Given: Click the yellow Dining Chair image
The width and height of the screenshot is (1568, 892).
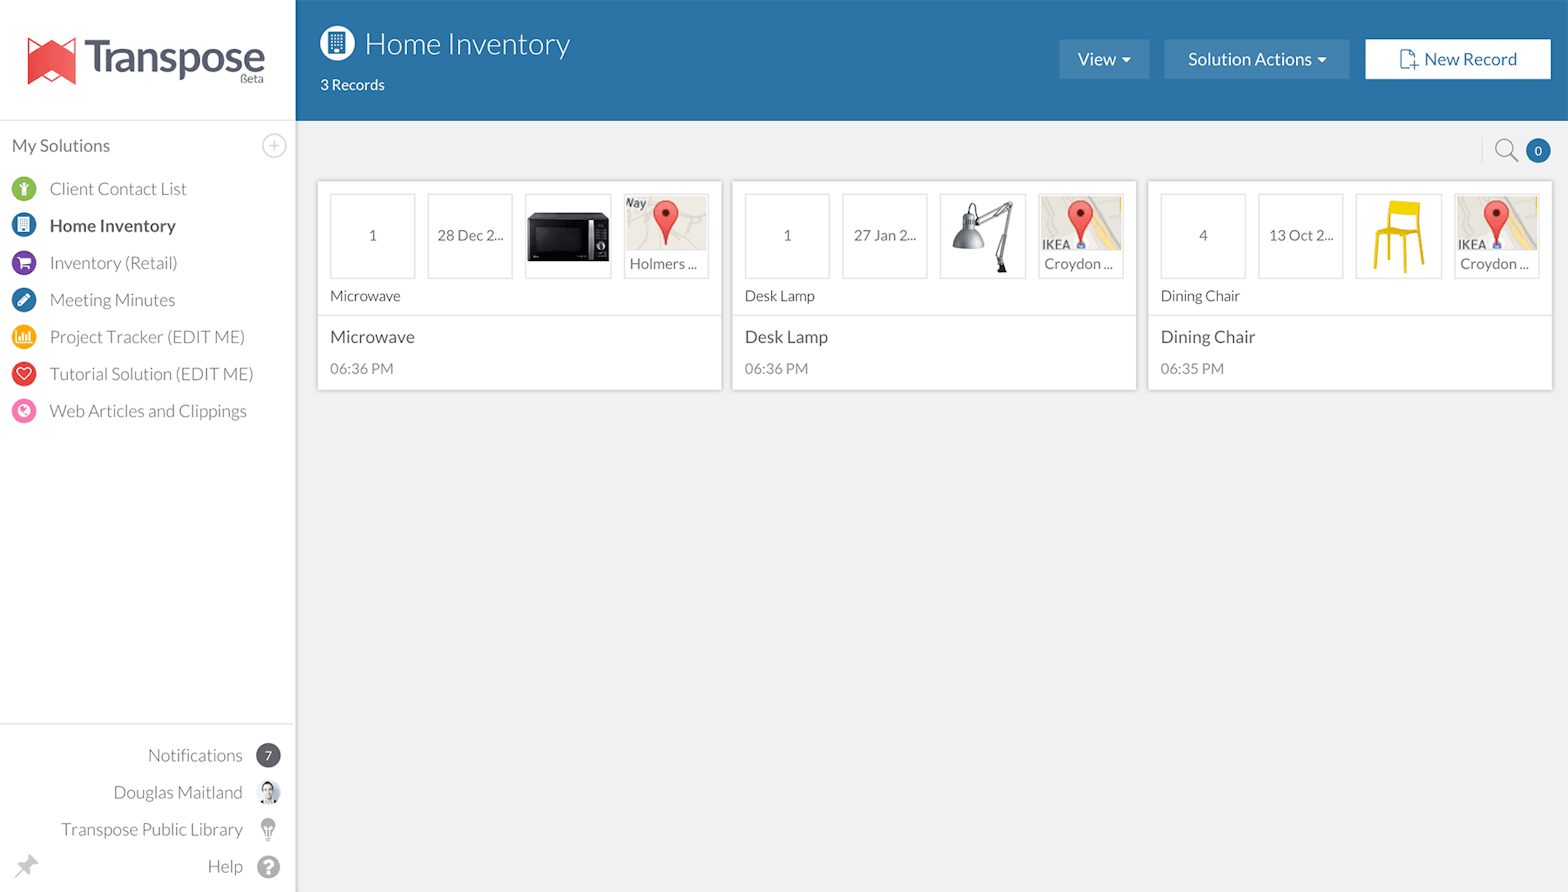Looking at the screenshot, I should [x=1398, y=236].
